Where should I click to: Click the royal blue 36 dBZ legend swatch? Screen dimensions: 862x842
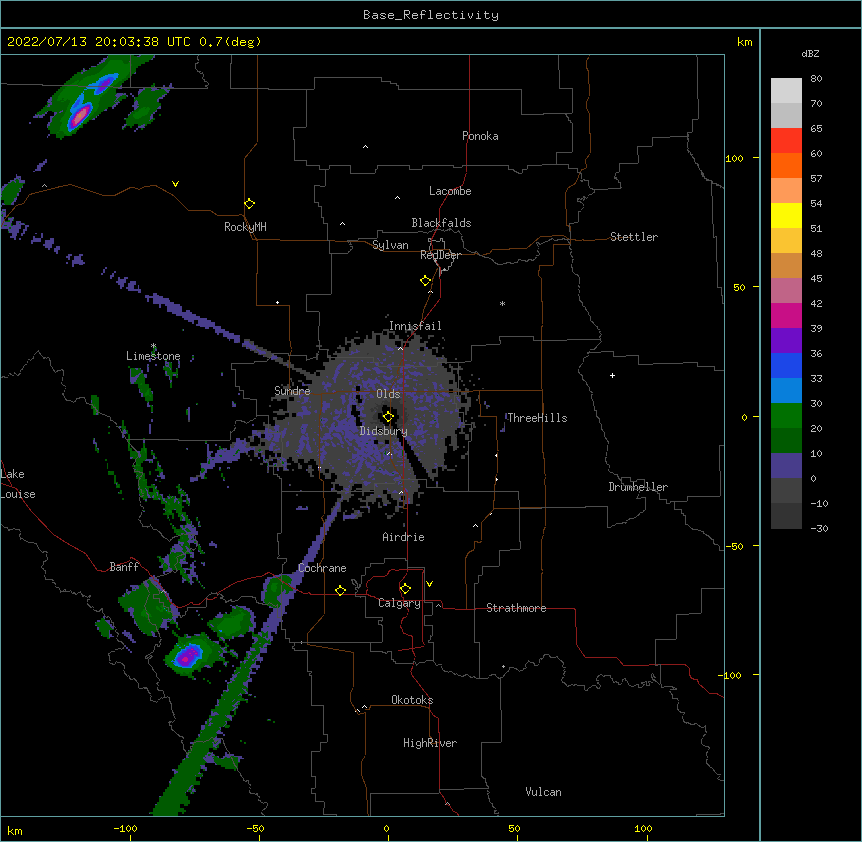(x=786, y=365)
